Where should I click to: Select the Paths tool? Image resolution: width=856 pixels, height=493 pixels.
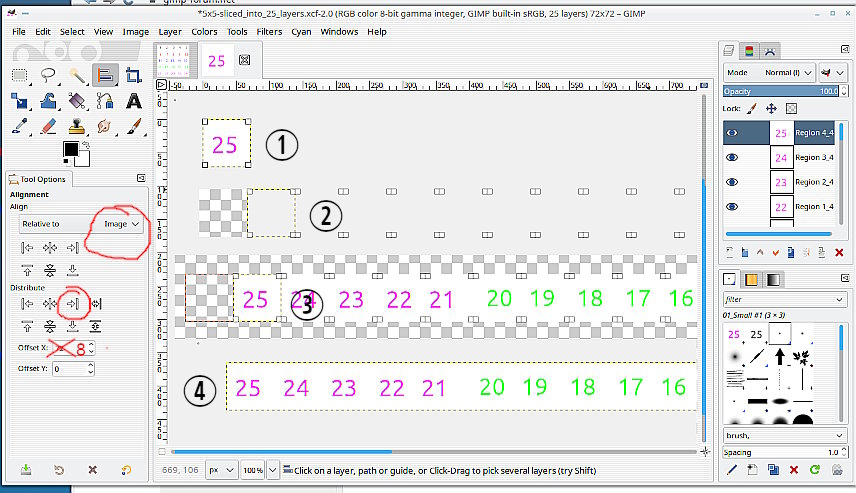pyautogui.click(x=105, y=101)
